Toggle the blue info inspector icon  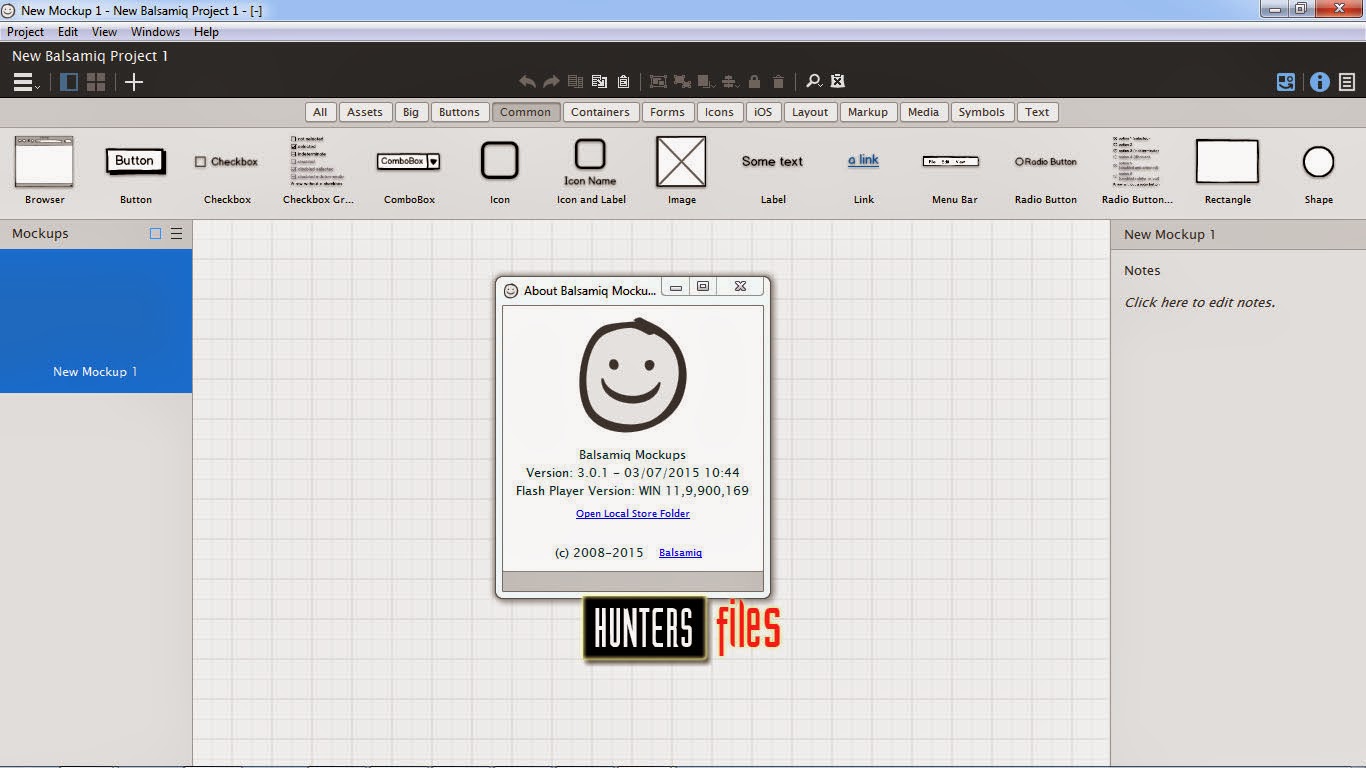[x=1320, y=82]
